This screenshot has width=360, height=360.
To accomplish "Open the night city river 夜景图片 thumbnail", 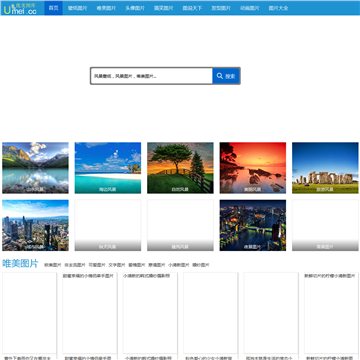I will point(253,225).
